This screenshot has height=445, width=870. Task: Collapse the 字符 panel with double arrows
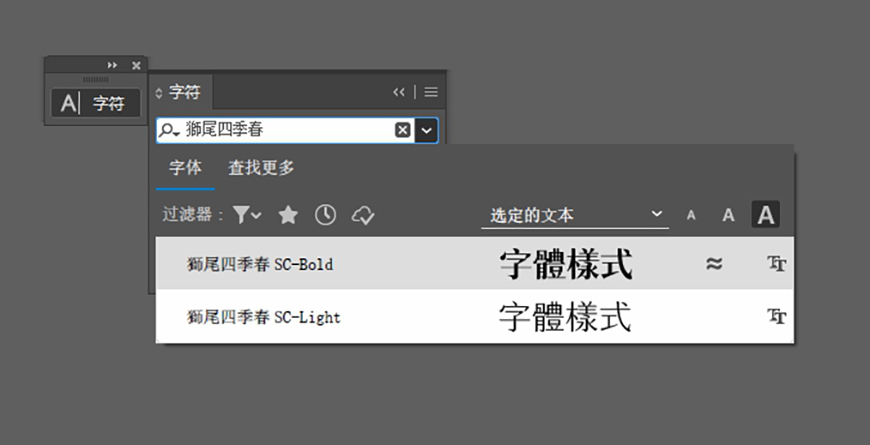pos(398,92)
